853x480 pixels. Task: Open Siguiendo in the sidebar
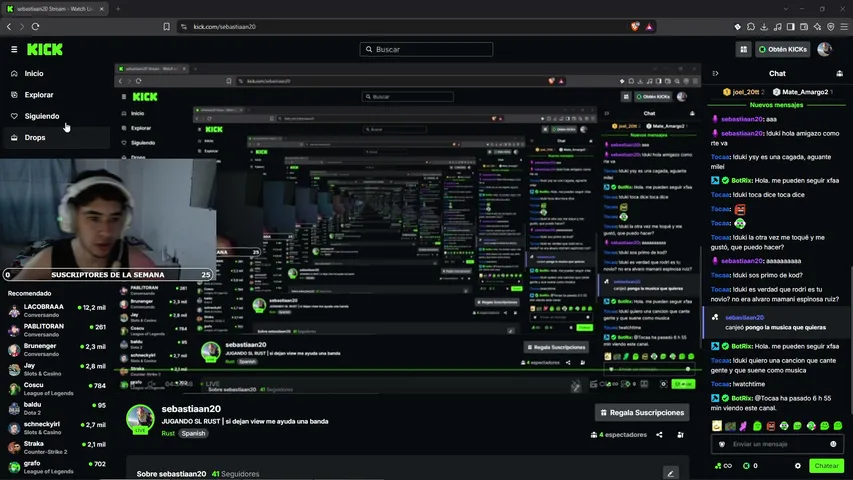tap(41, 116)
